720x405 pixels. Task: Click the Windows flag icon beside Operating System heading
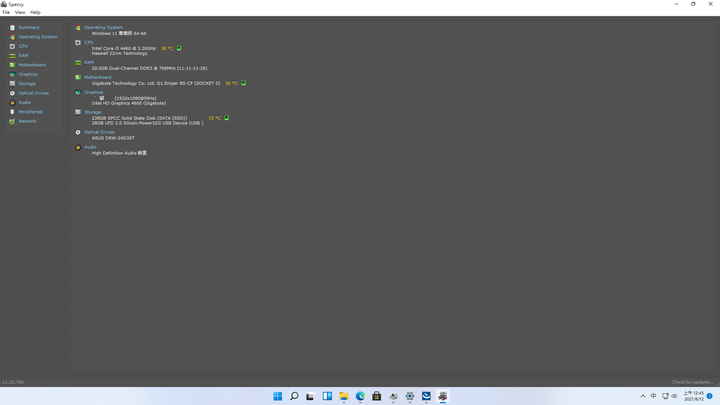click(x=78, y=28)
